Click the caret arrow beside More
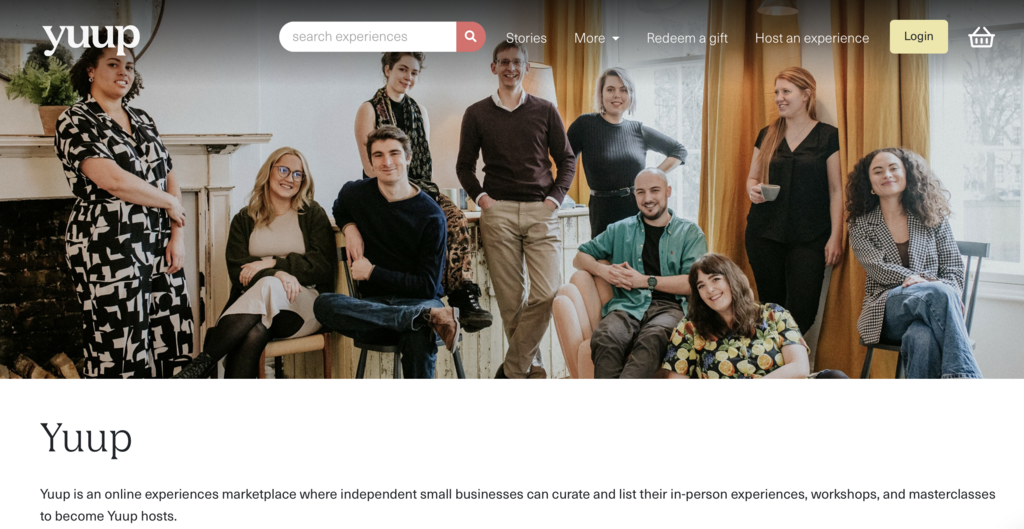 [x=615, y=39]
